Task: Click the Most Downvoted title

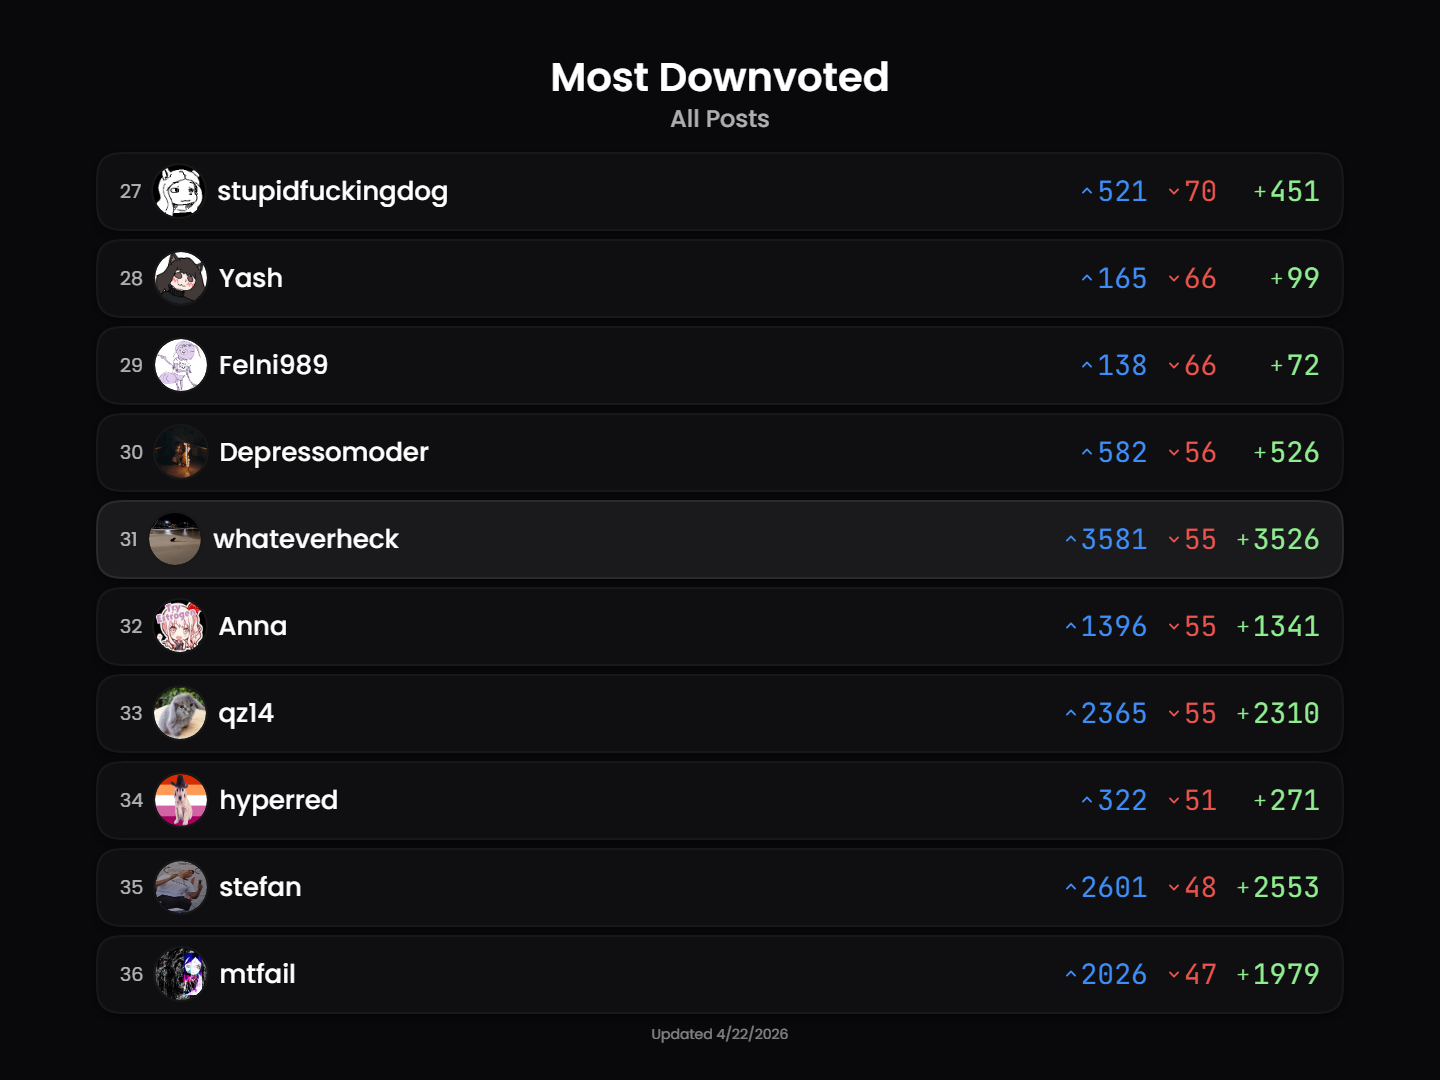Action: pyautogui.click(x=719, y=77)
